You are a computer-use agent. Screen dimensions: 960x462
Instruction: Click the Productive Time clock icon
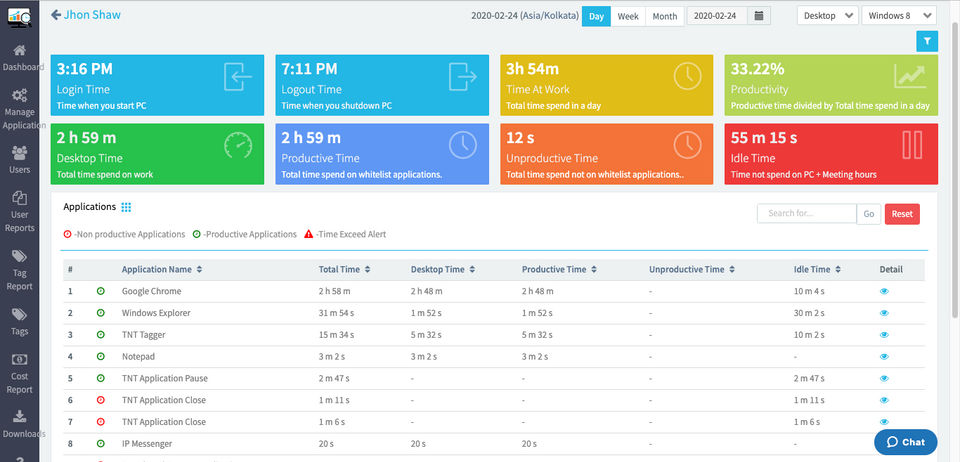pyautogui.click(x=463, y=145)
